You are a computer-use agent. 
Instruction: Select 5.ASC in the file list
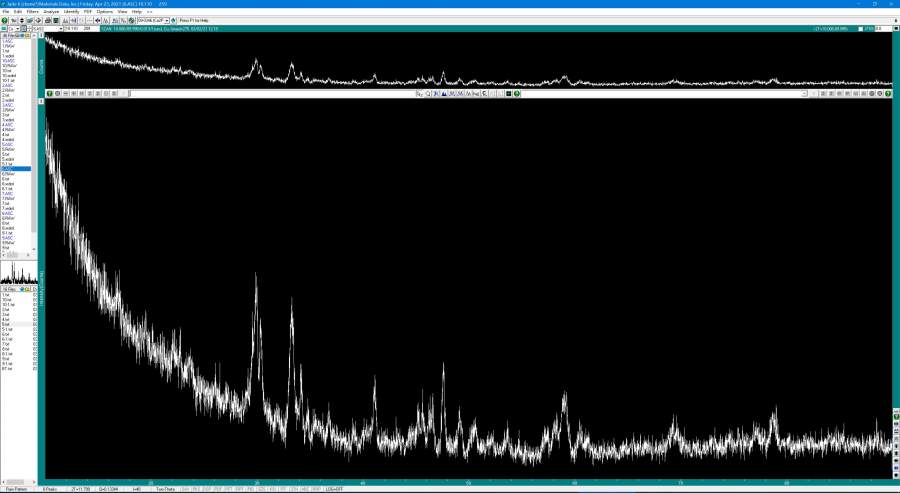[7, 144]
